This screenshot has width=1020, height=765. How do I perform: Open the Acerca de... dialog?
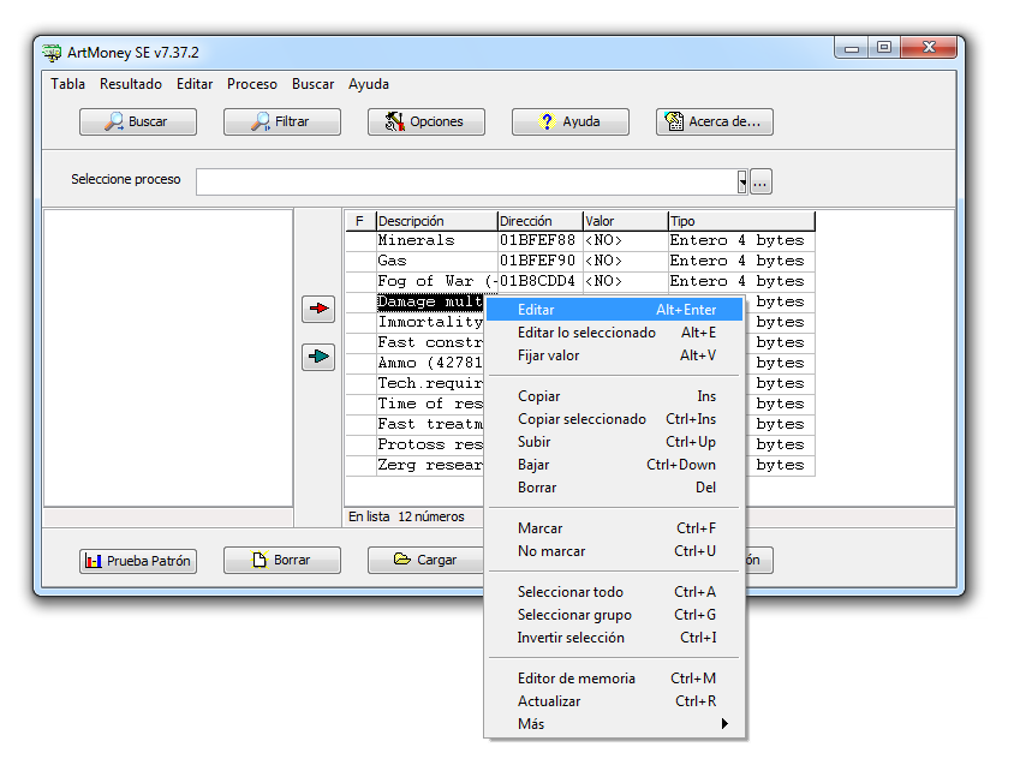714,122
